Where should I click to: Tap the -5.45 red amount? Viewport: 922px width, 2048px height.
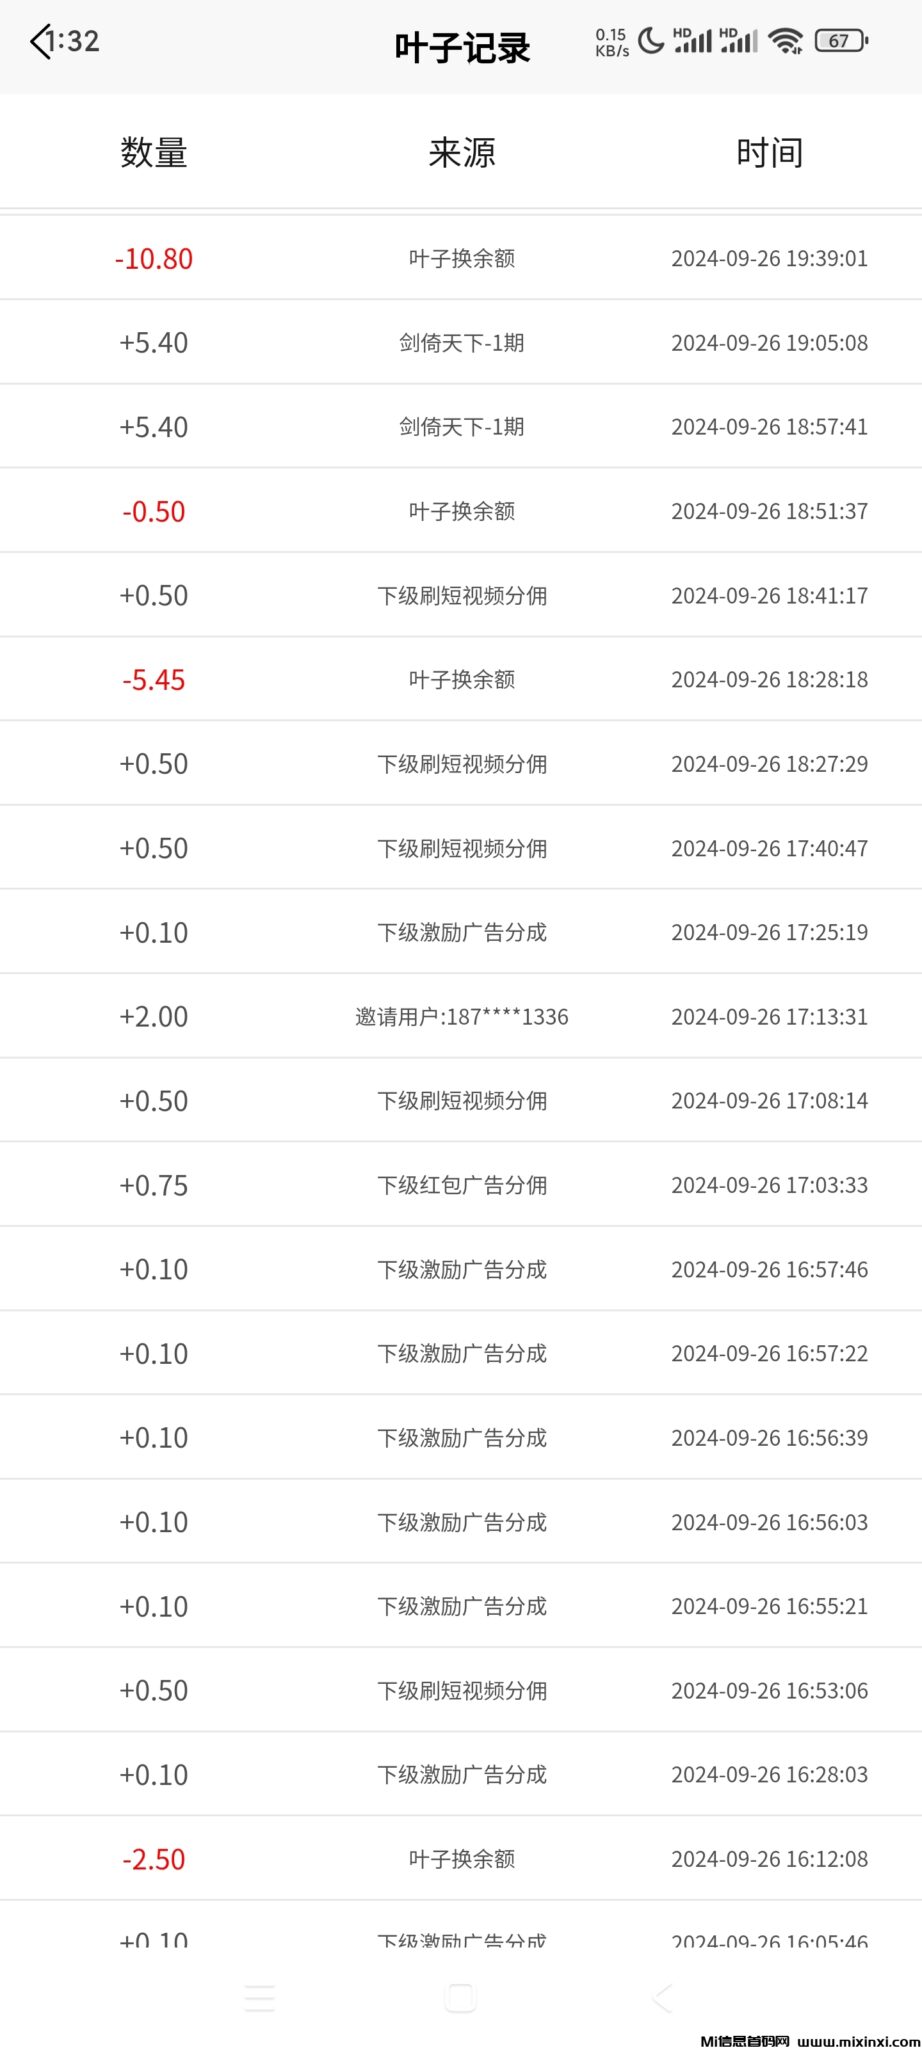click(x=154, y=680)
